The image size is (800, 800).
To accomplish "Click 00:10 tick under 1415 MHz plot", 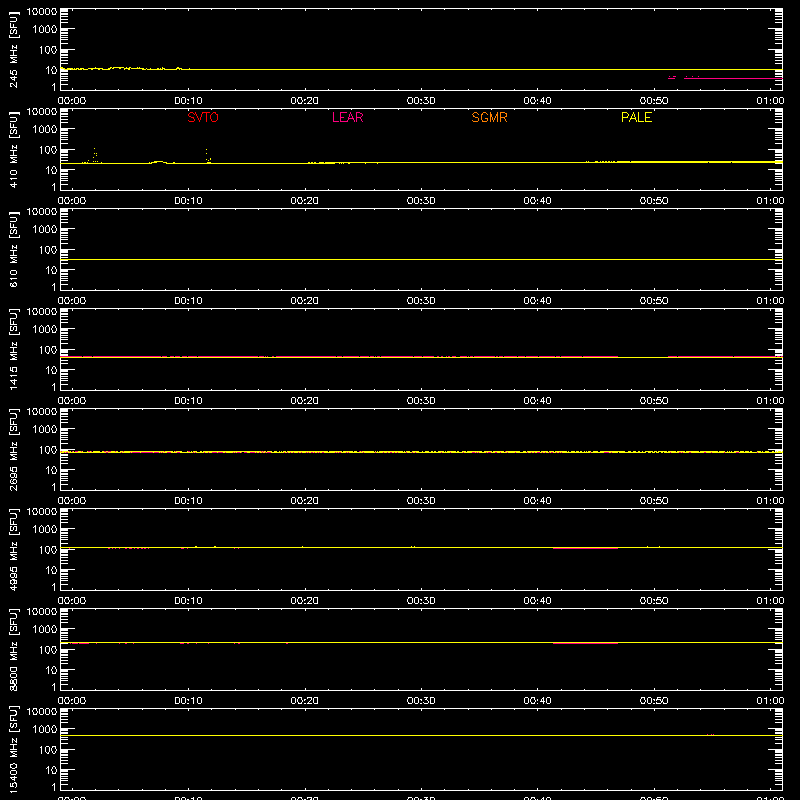I will click(x=188, y=401).
